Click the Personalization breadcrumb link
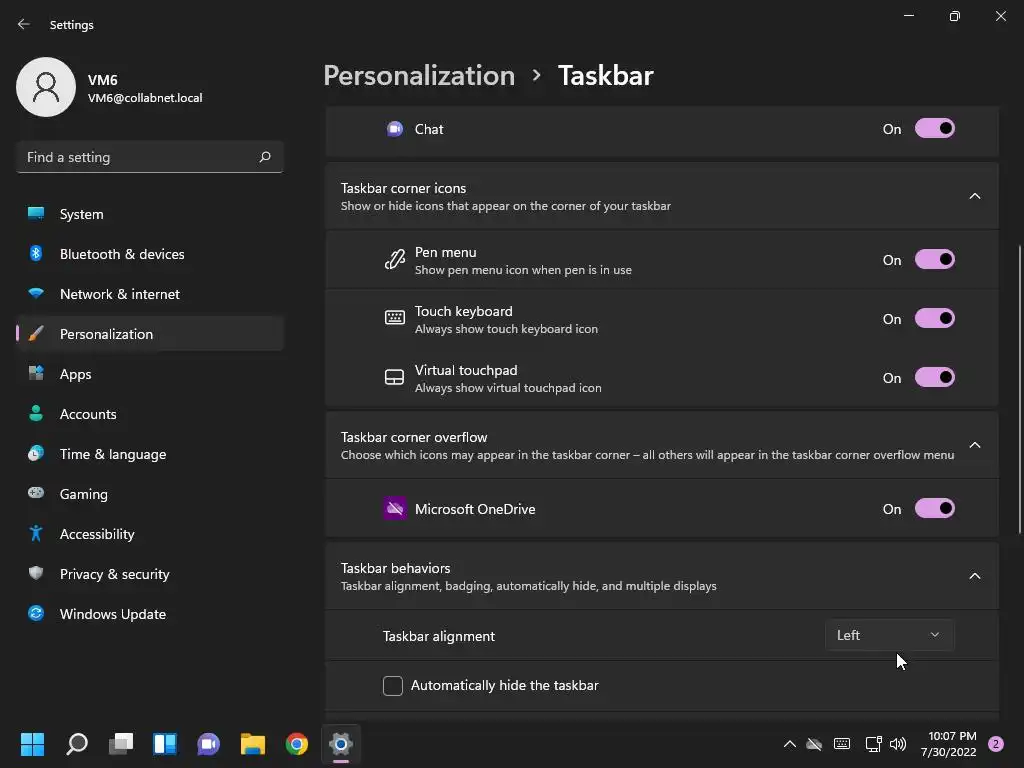Screen dimensions: 1024x768 419,75
